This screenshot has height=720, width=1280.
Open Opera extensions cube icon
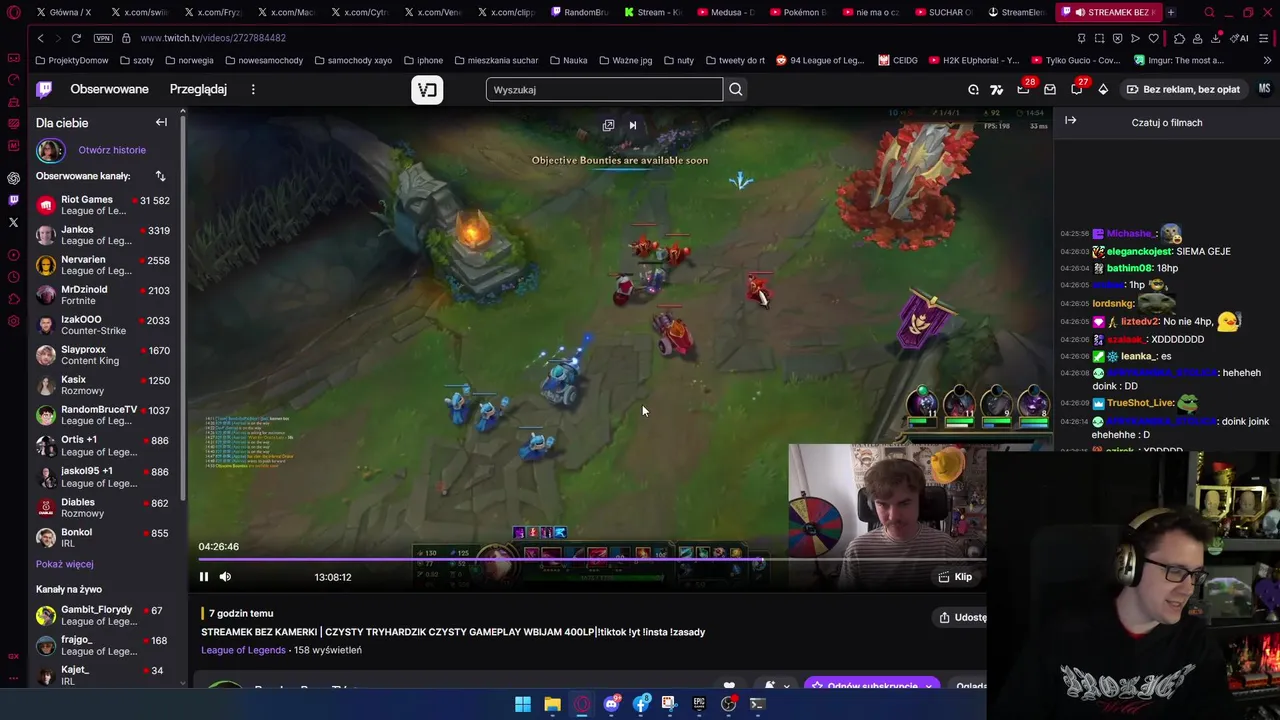1180,38
